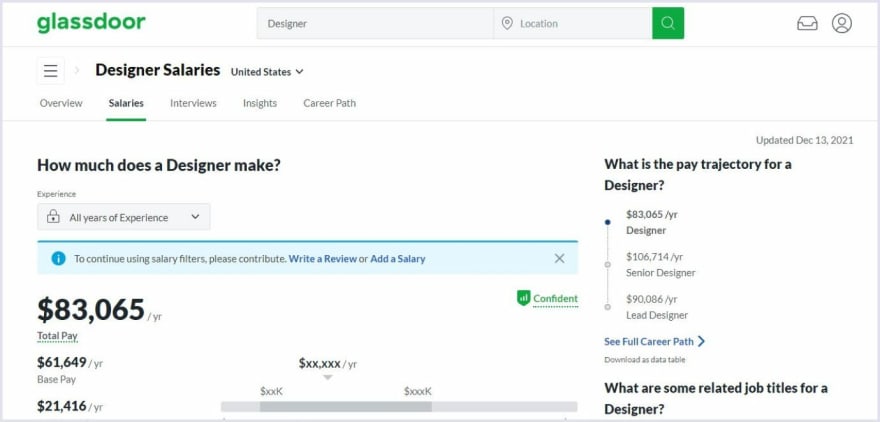Open the Career Path tab
This screenshot has height=422, width=880.
(329, 103)
